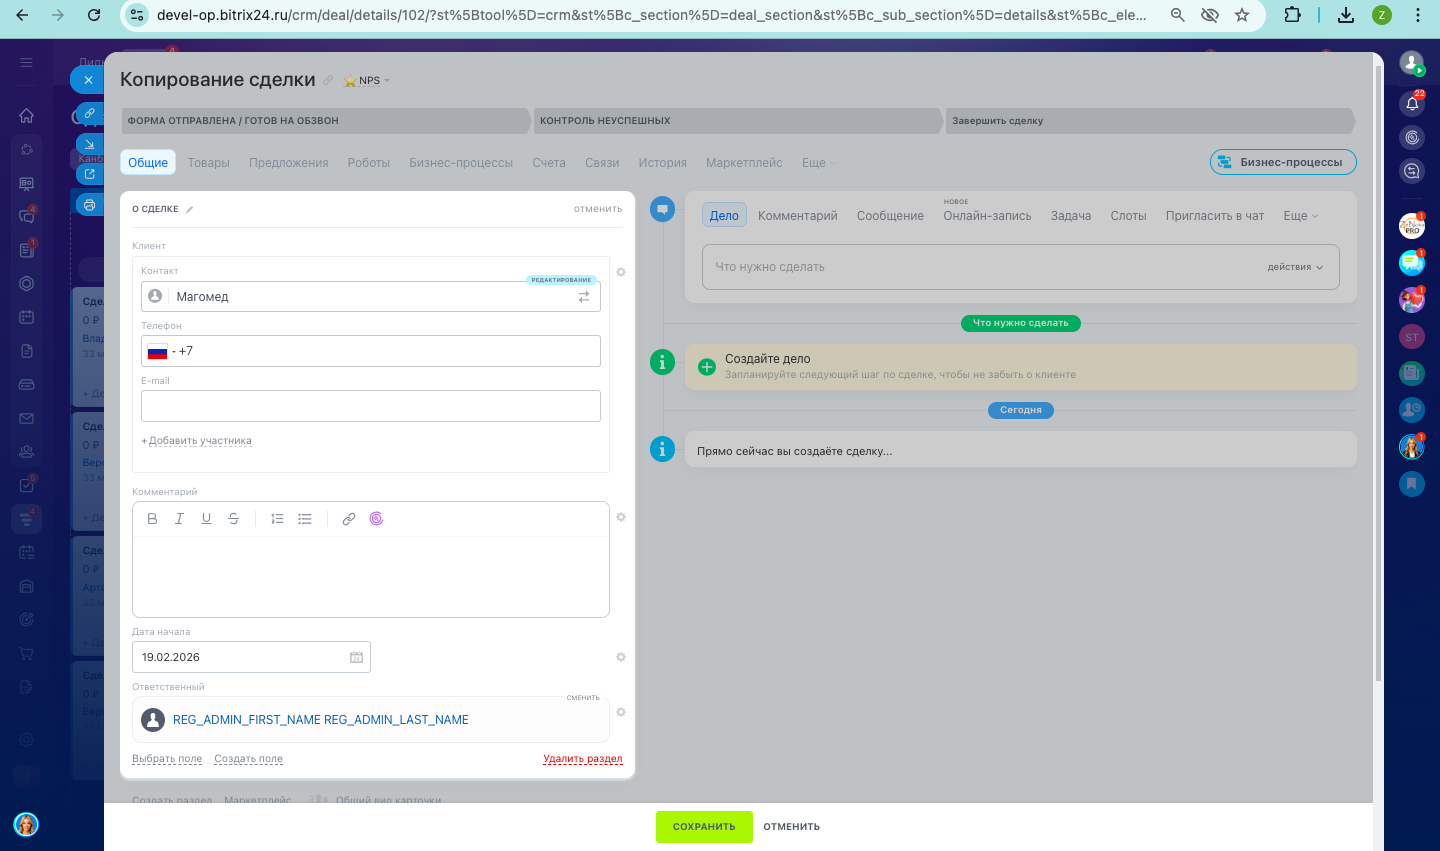Screen dimensions: 1440x851
Task: Edit section title with pencil icon
Action: 189,209
